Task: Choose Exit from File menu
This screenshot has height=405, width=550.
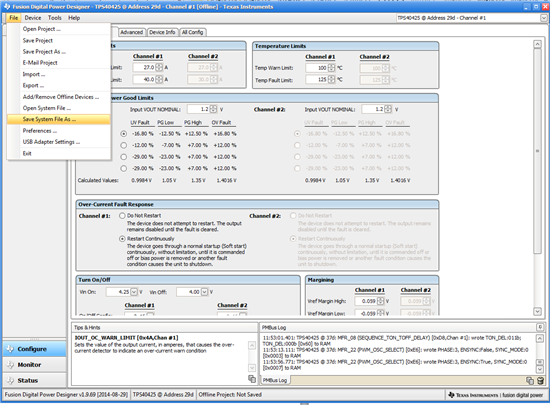Action: tap(59, 154)
